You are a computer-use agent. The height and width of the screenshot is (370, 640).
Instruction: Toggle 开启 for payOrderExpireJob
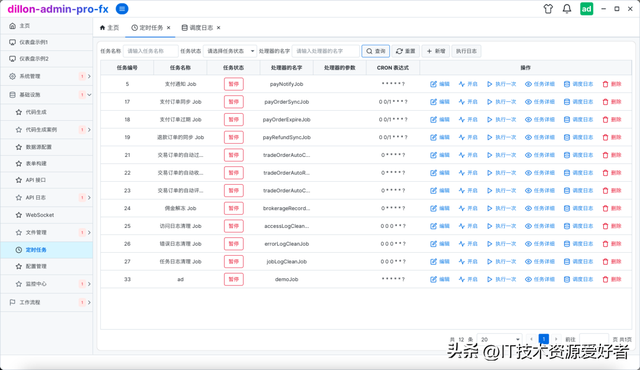(468, 120)
